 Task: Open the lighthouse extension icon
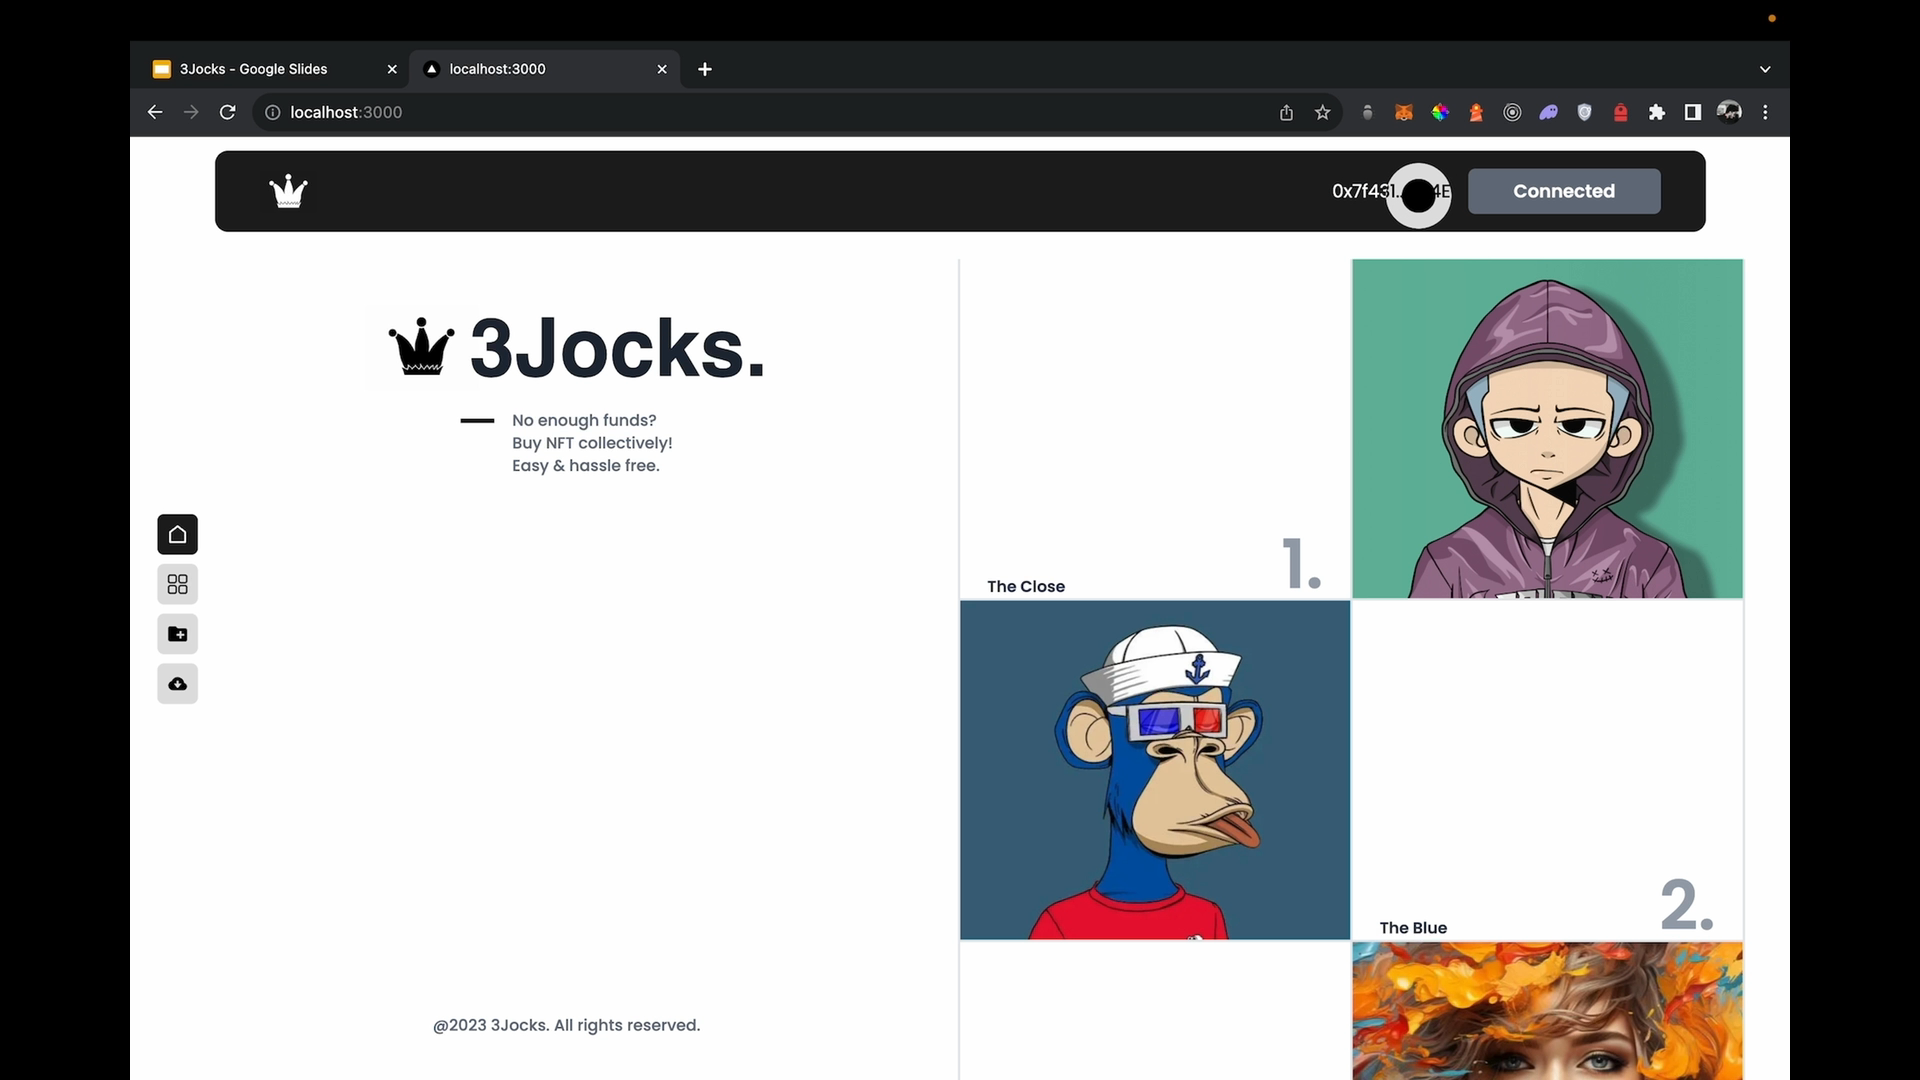point(1476,112)
